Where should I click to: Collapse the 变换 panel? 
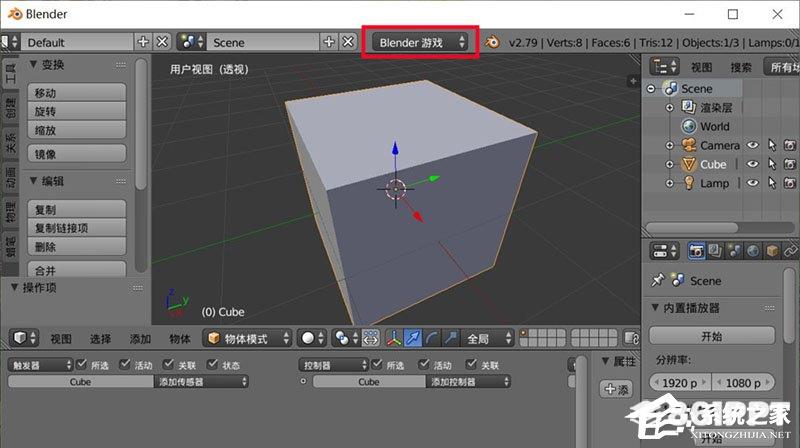tap(33, 64)
